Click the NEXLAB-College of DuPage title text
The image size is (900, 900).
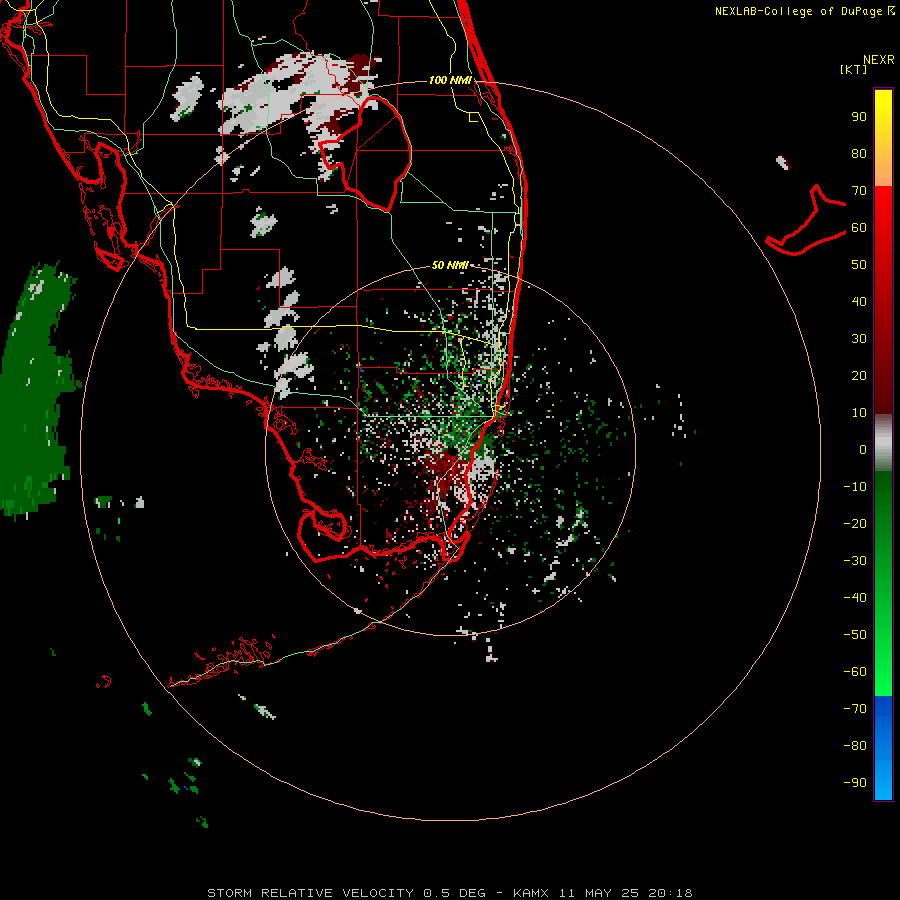(x=798, y=11)
